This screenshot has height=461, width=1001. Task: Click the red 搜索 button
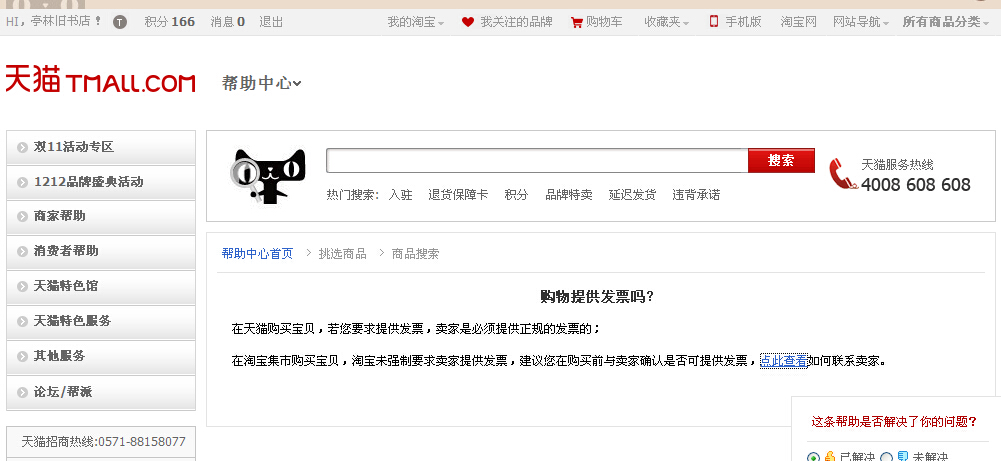(x=781, y=160)
